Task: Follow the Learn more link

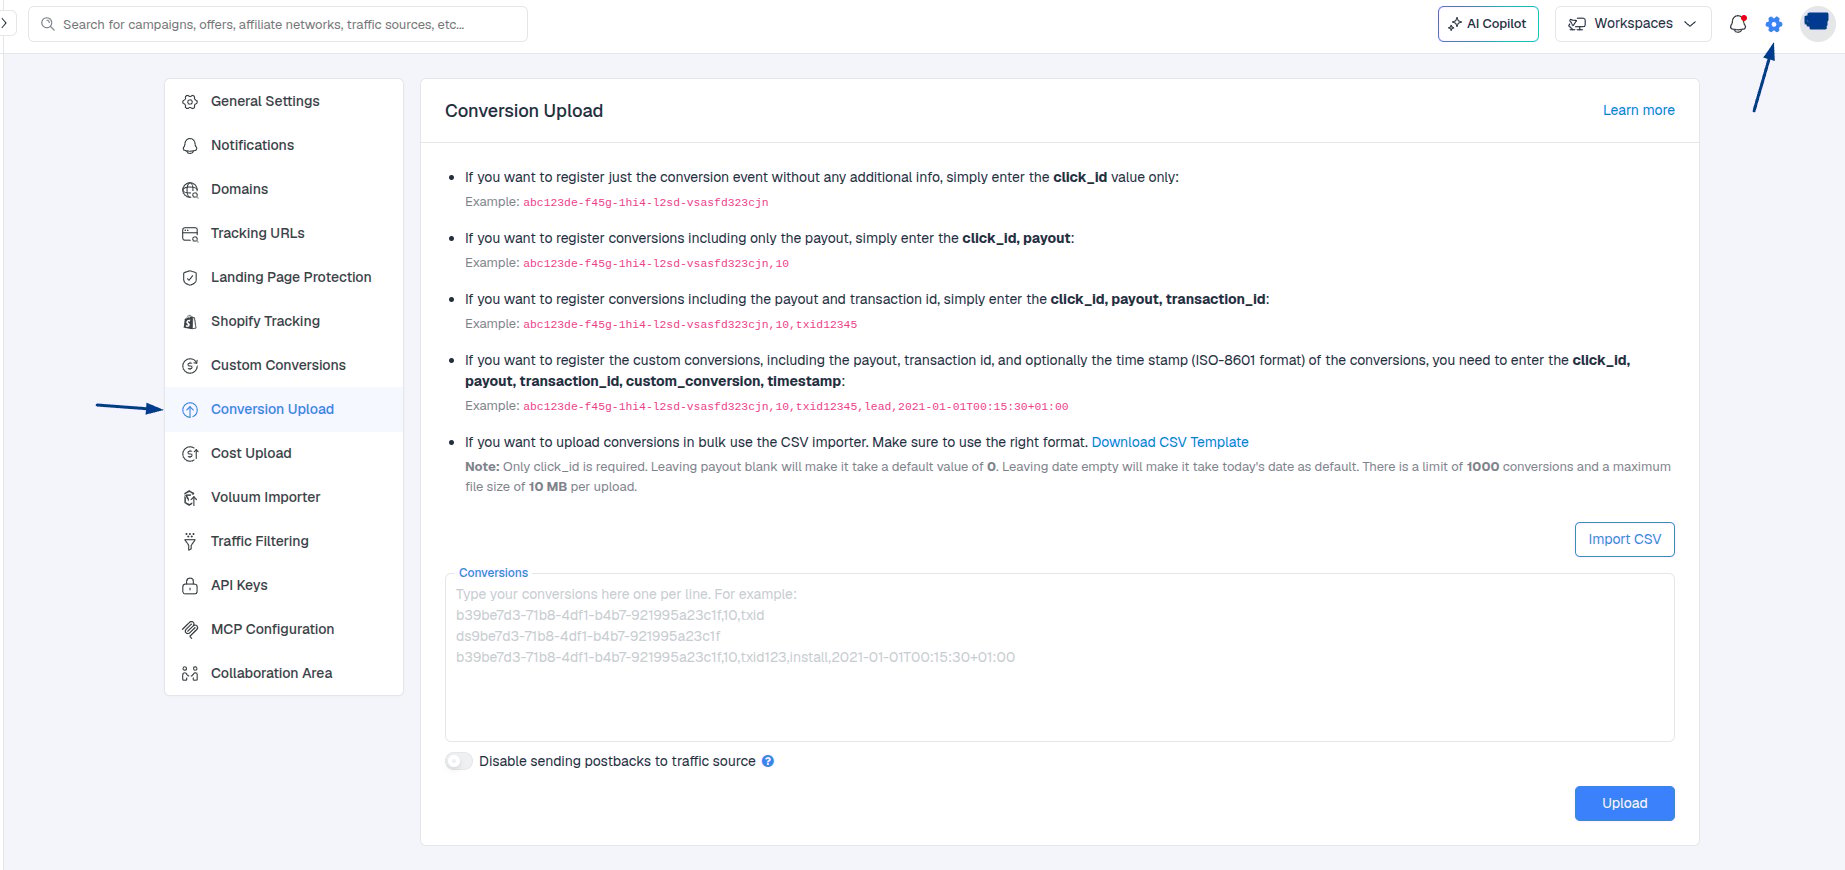Action: point(1638,110)
